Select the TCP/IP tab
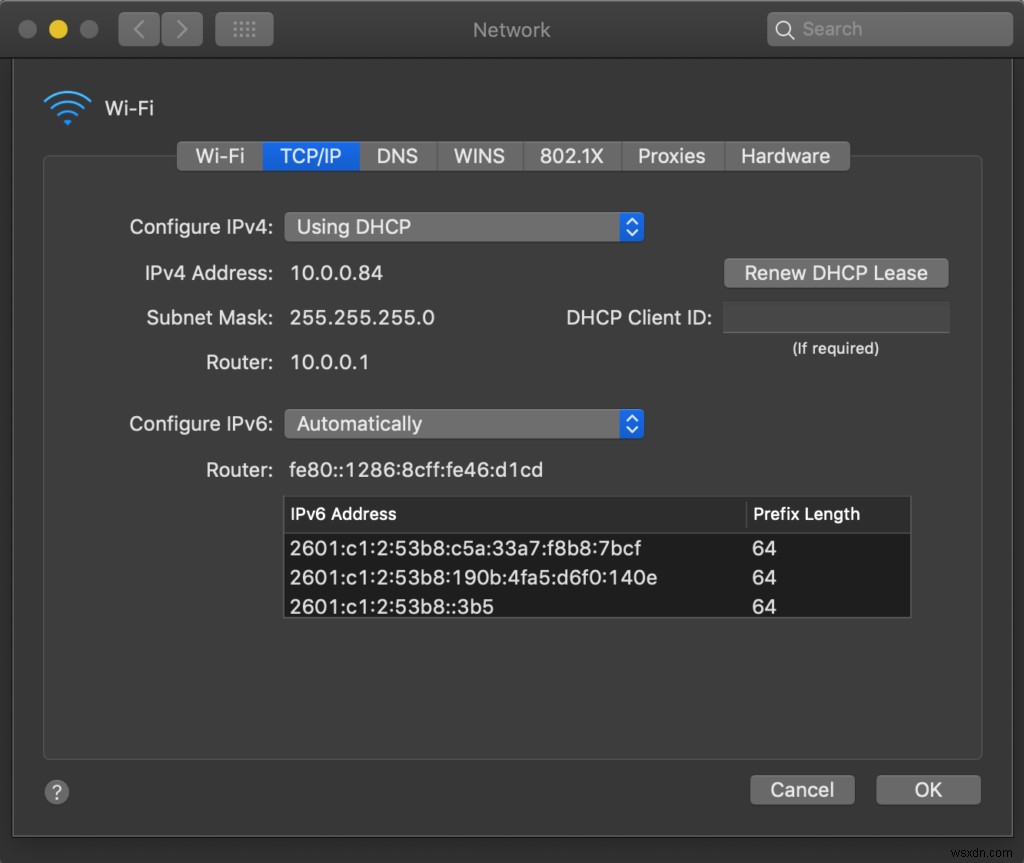This screenshot has height=863, width=1024. pos(311,156)
